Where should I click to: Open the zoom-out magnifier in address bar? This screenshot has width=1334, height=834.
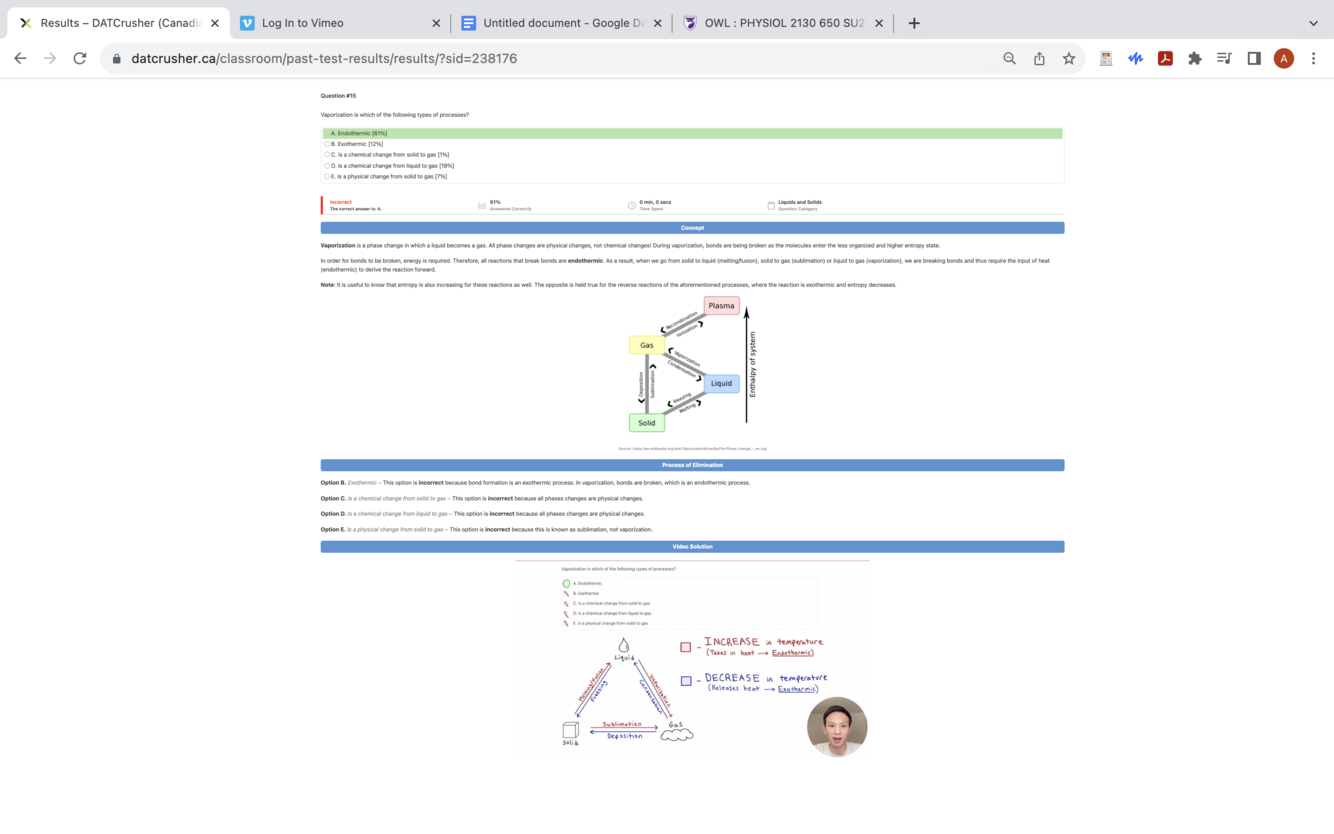tap(1010, 58)
